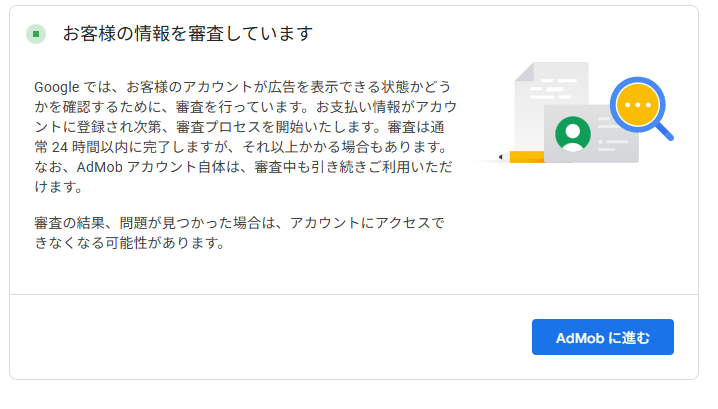Click the yellow pencil in the illustration
The height and width of the screenshot is (409, 718).
coord(522,157)
